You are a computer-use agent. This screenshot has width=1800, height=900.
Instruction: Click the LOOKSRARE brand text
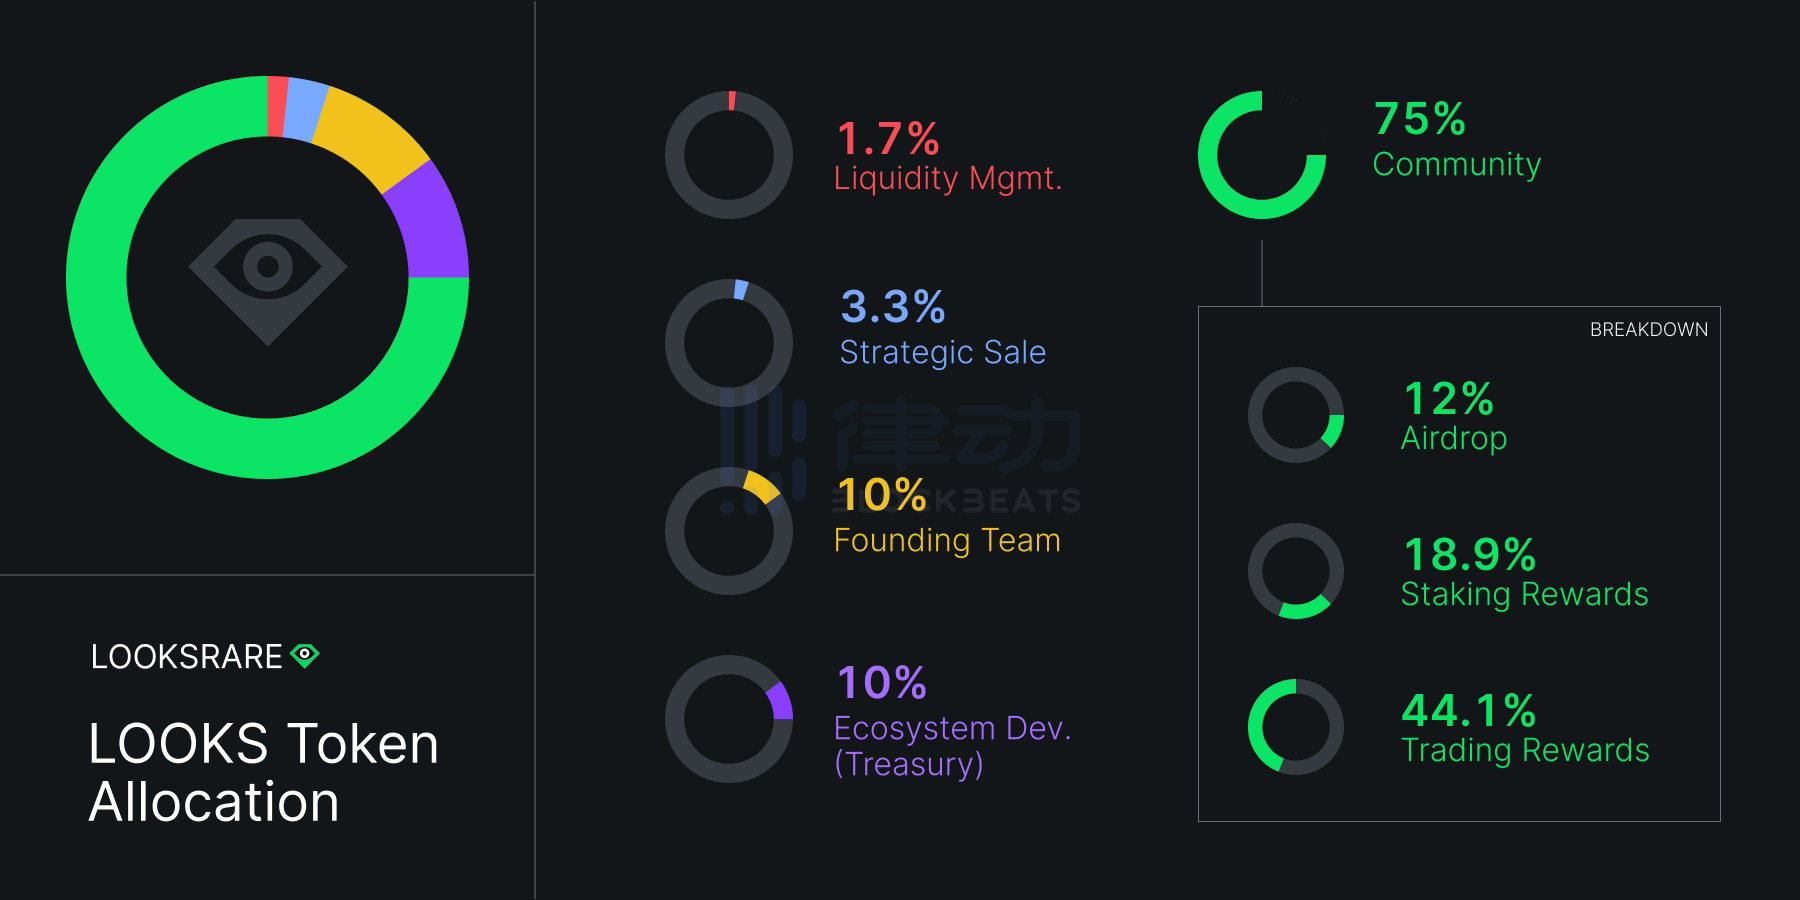(187, 657)
